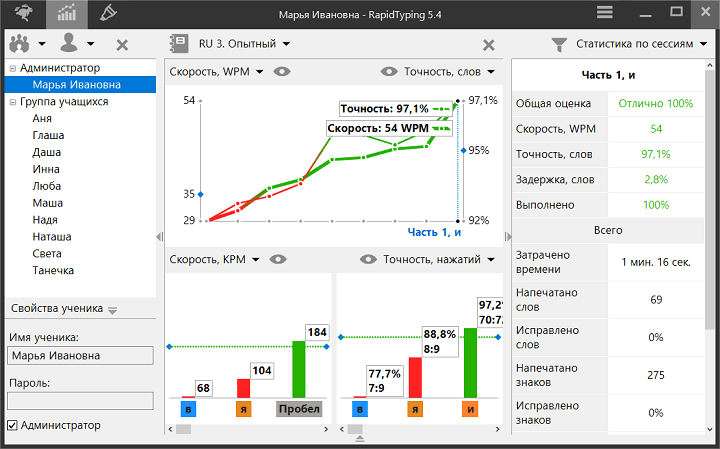Switch to the statistics chart tab
Screen dimensions: 720x449
pos(67,14)
